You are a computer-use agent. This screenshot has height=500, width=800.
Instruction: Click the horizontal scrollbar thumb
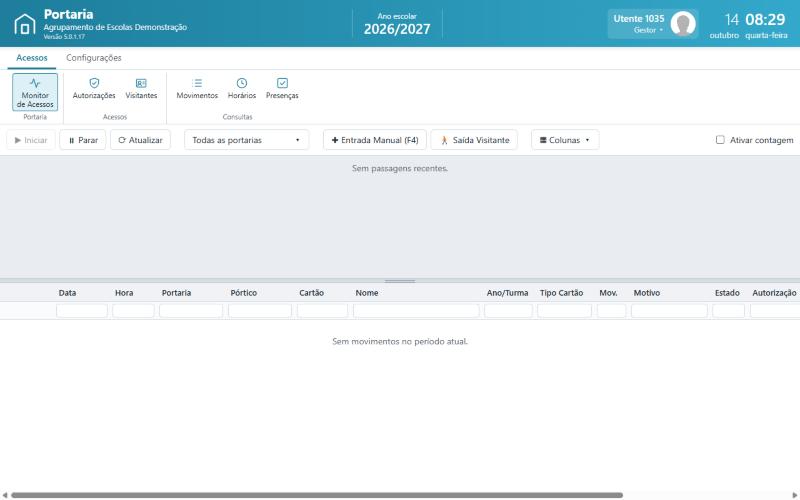click(x=317, y=495)
